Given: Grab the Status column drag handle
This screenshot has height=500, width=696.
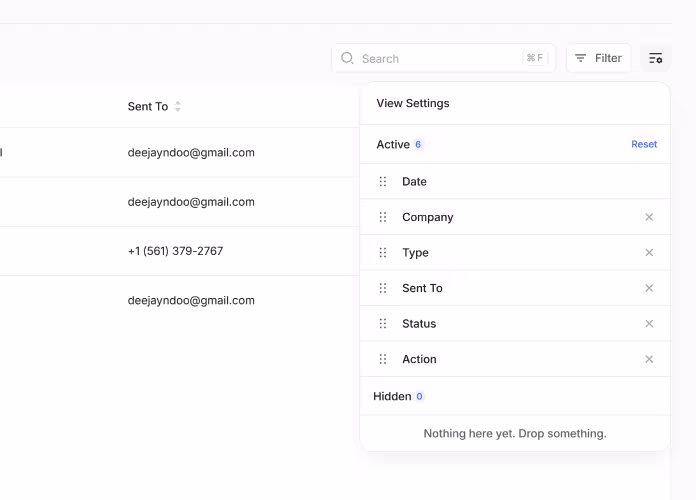Looking at the screenshot, I should [383, 324].
